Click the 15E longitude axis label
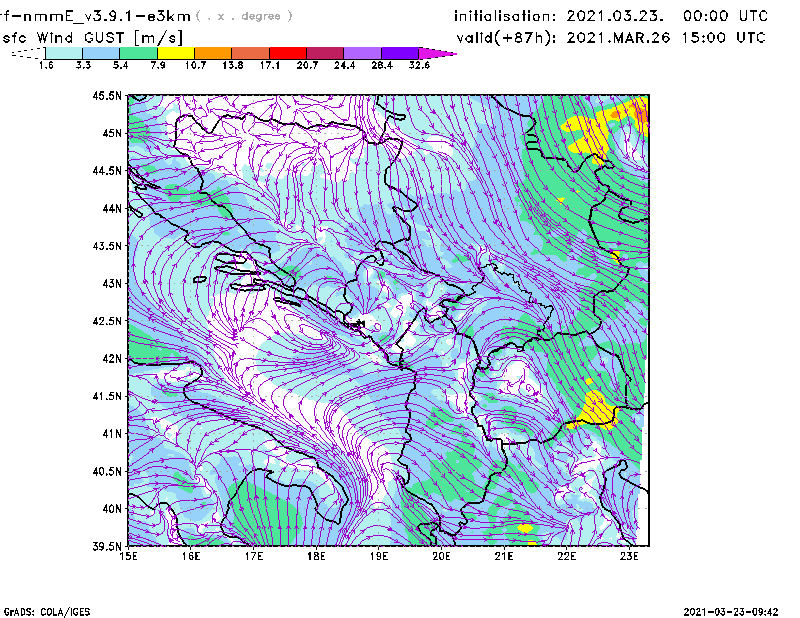The image size is (800, 618). [x=128, y=556]
